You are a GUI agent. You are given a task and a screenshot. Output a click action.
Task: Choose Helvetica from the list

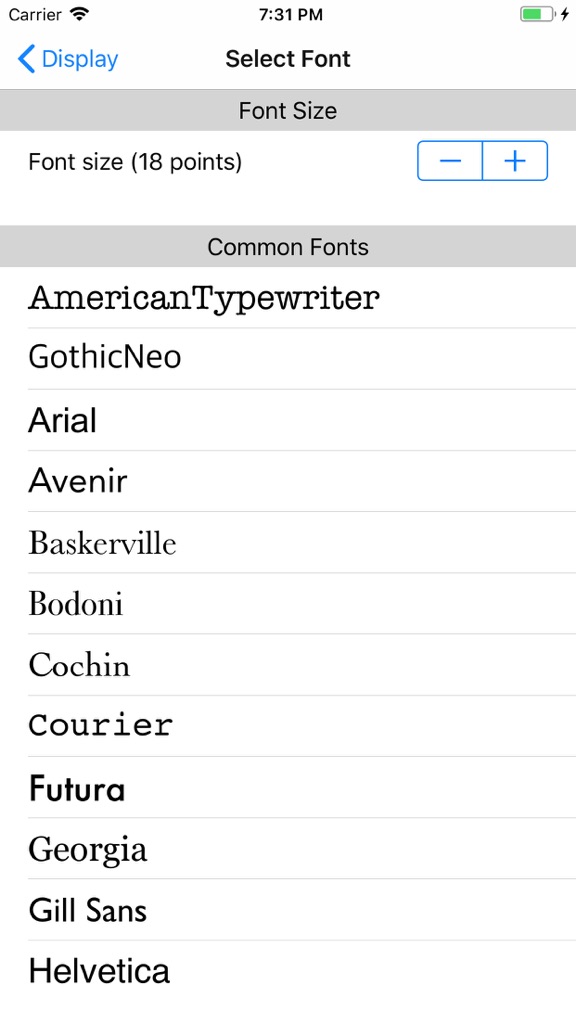coord(288,971)
